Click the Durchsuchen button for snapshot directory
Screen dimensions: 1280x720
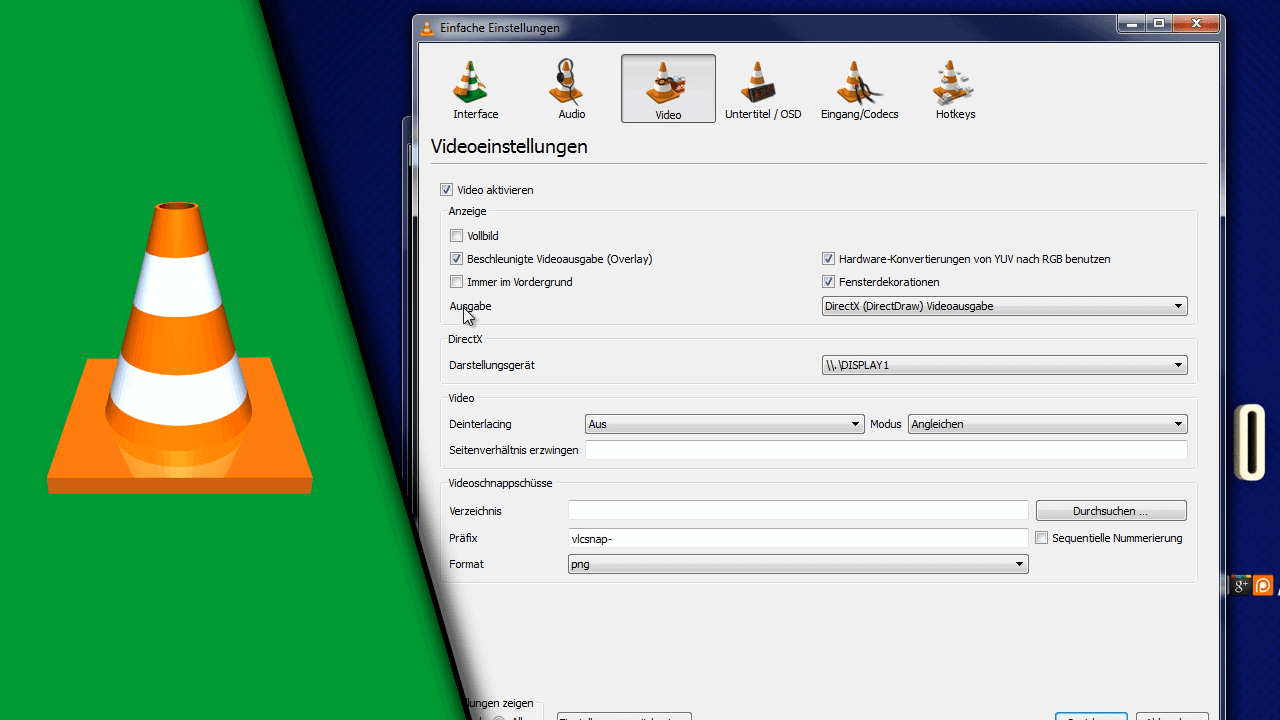click(x=1110, y=510)
